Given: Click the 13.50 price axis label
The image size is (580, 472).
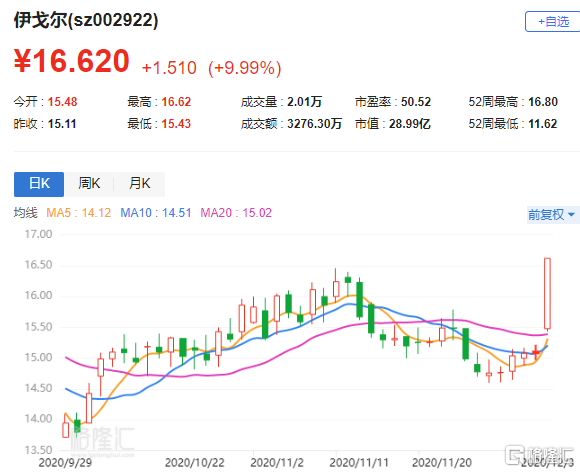Looking at the screenshot, I should [x=38, y=450].
